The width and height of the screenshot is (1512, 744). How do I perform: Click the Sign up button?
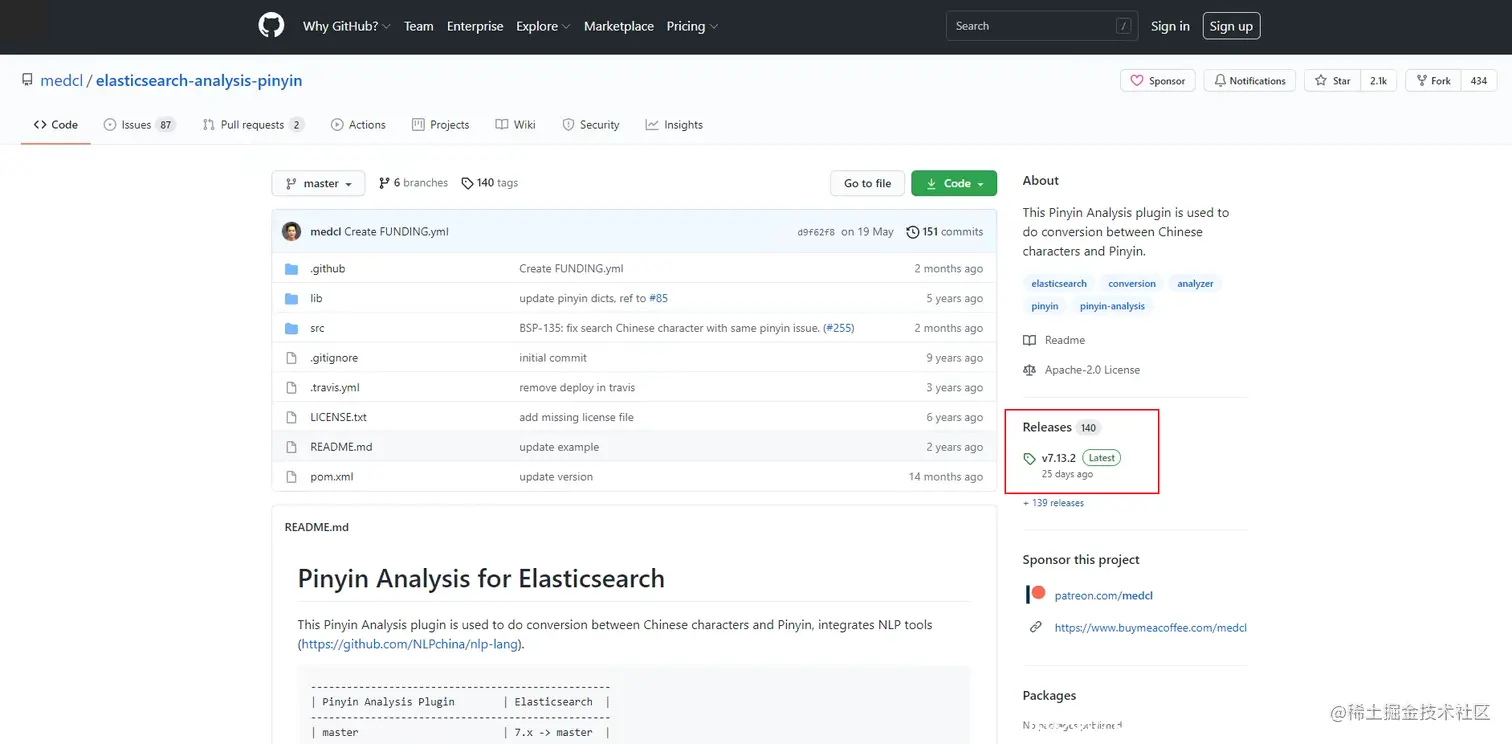click(1231, 26)
